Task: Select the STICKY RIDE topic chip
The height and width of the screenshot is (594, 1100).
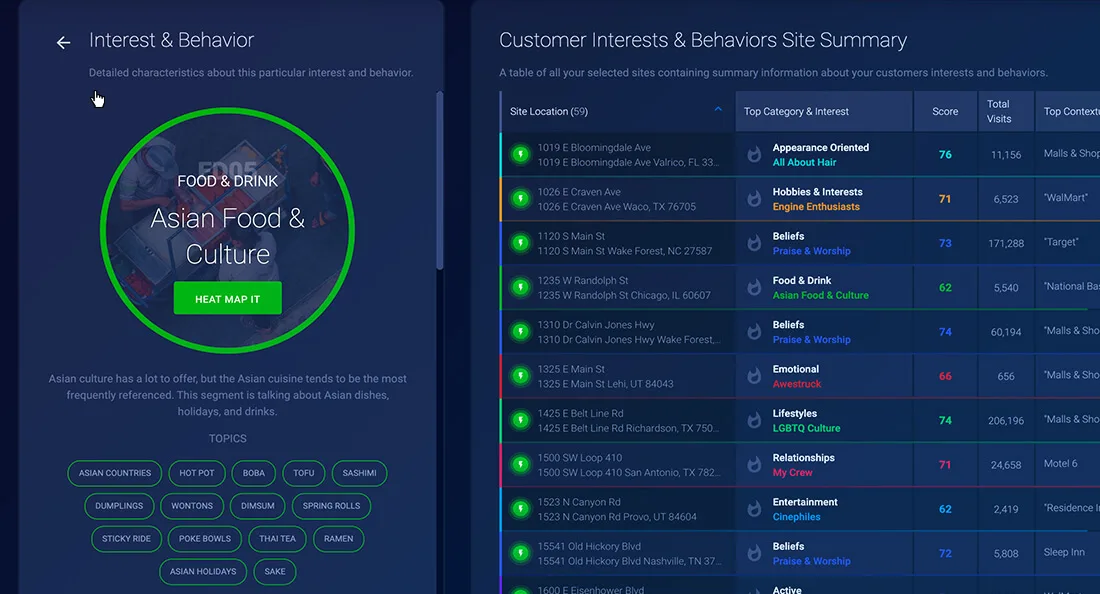Action: (x=126, y=539)
